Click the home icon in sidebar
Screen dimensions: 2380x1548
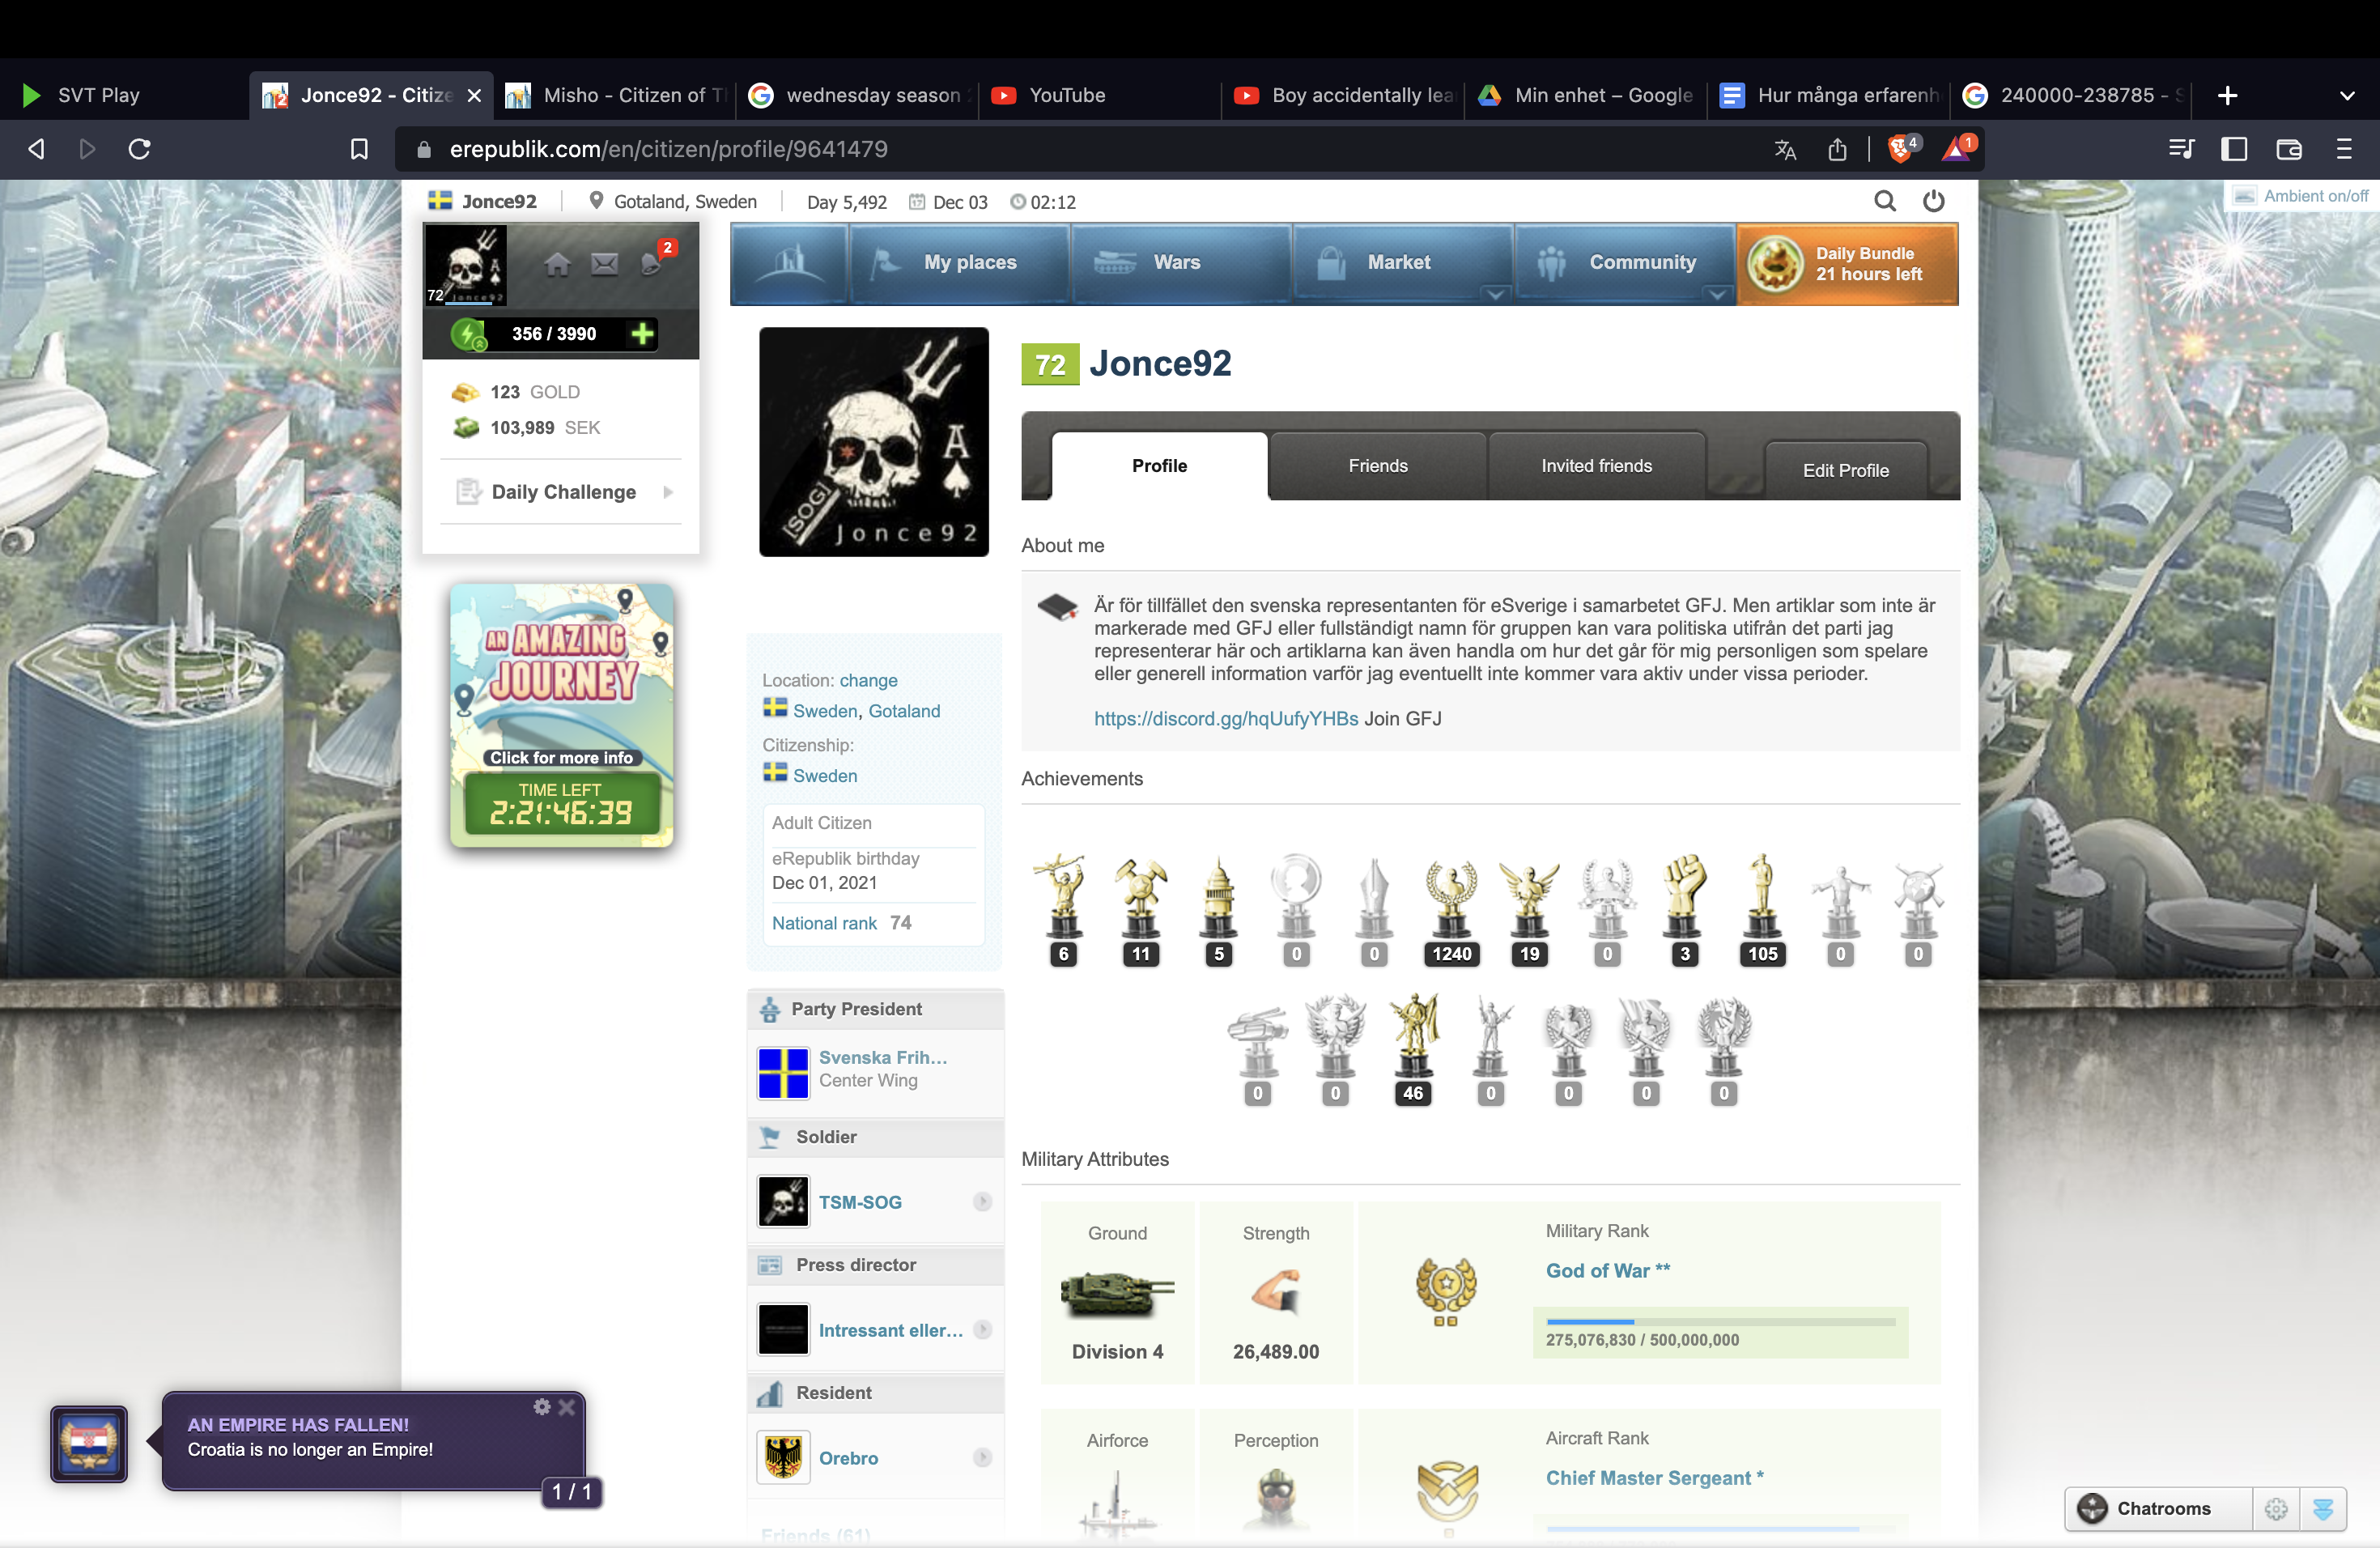coord(557,264)
